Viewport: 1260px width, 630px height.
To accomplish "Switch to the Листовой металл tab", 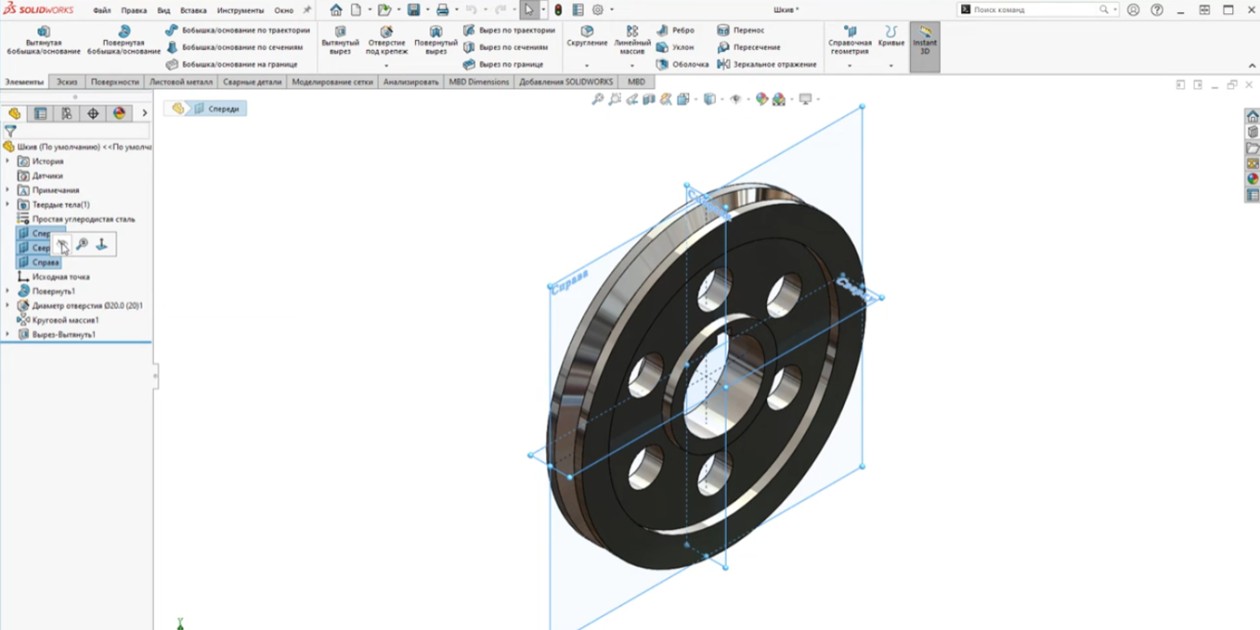I will tap(181, 82).
